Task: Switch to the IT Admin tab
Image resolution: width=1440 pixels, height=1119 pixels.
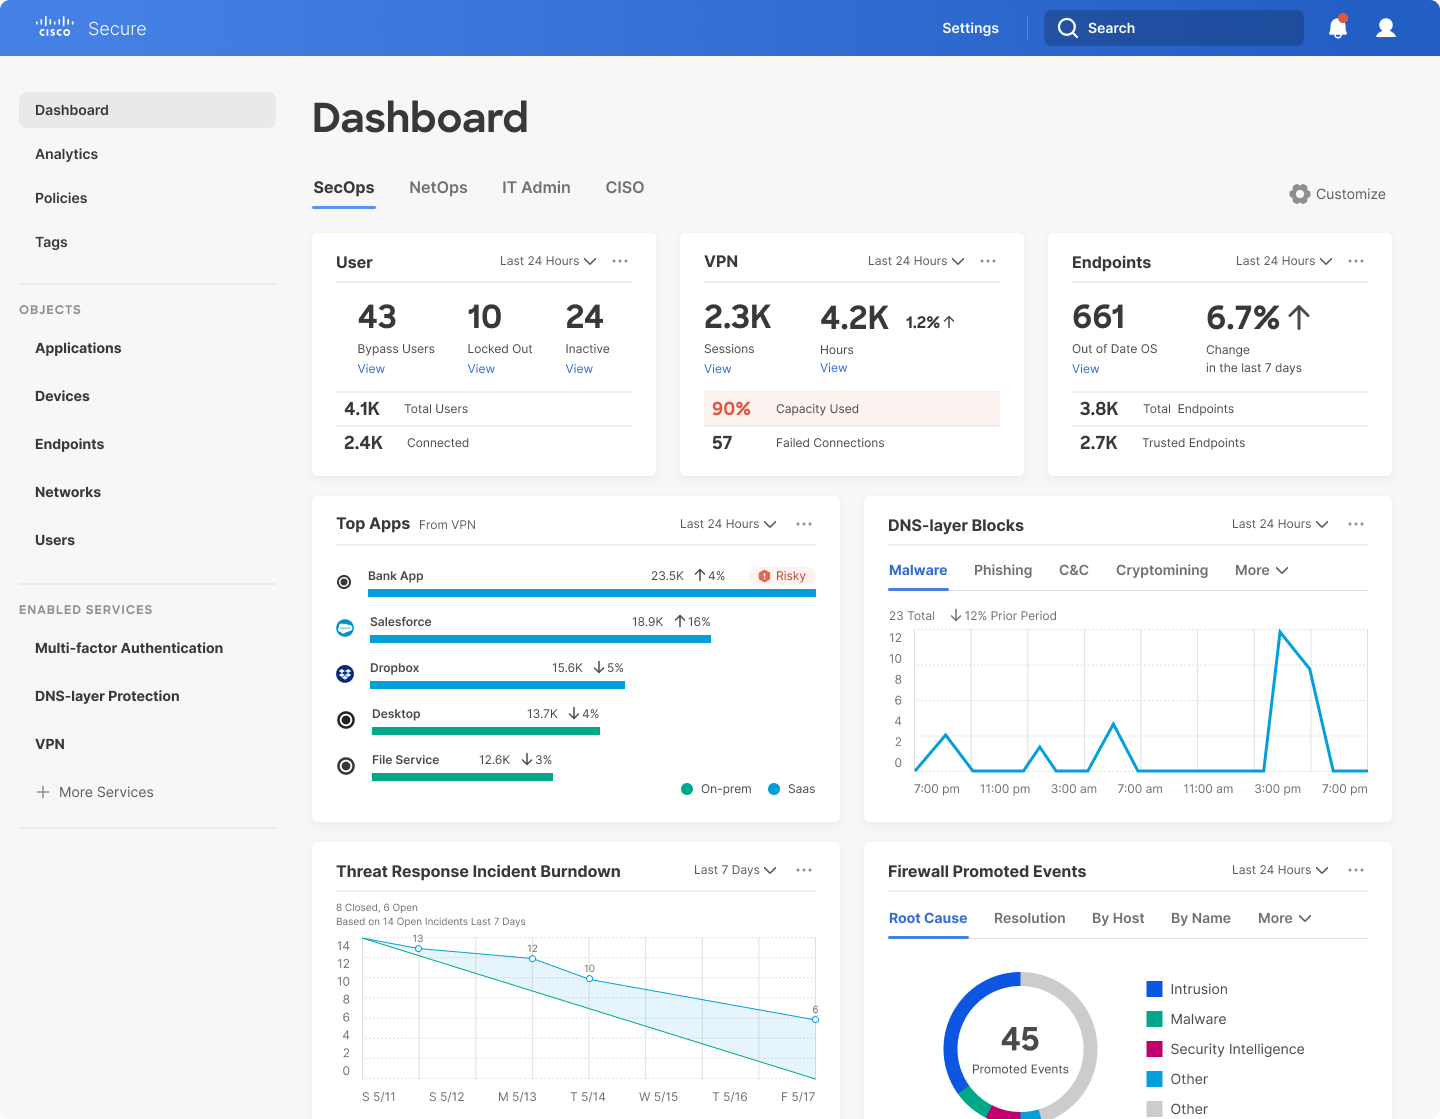Action: tap(536, 187)
